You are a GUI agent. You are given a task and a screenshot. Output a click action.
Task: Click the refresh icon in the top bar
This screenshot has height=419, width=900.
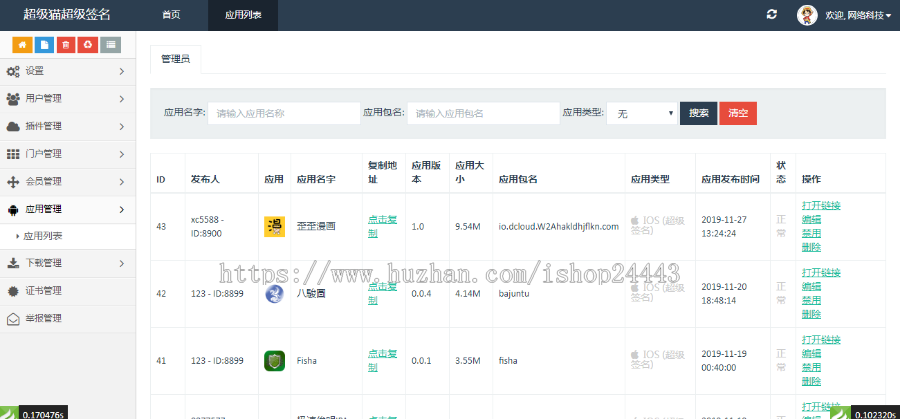click(772, 15)
